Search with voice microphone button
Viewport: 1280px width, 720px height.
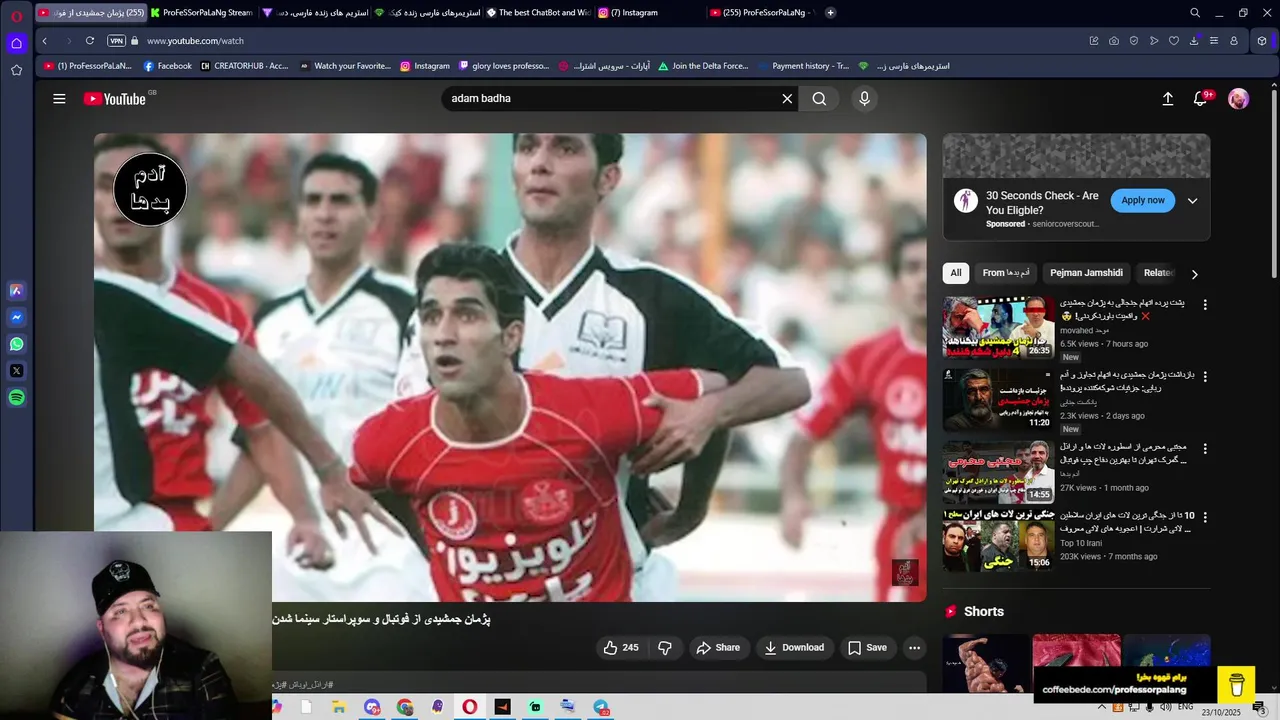pos(864,99)
